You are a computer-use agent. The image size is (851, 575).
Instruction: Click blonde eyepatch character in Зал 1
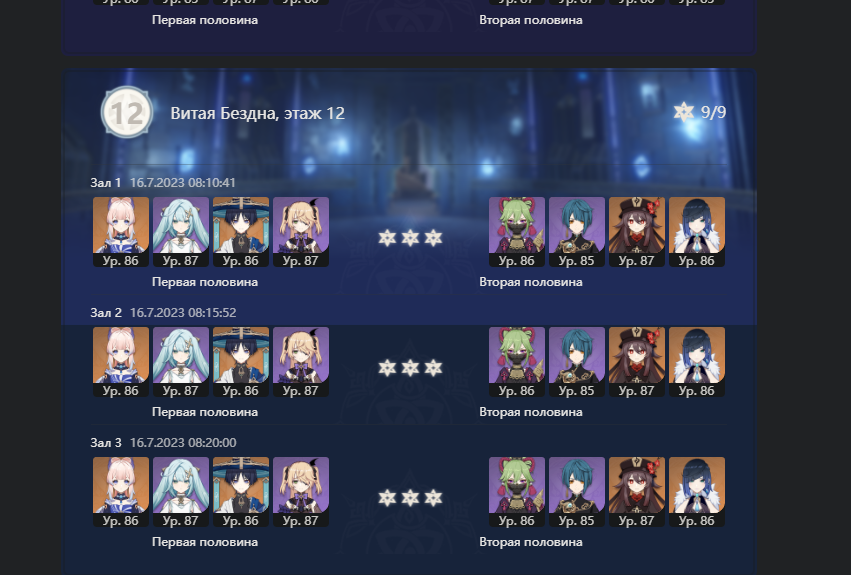tap(301, 232)
